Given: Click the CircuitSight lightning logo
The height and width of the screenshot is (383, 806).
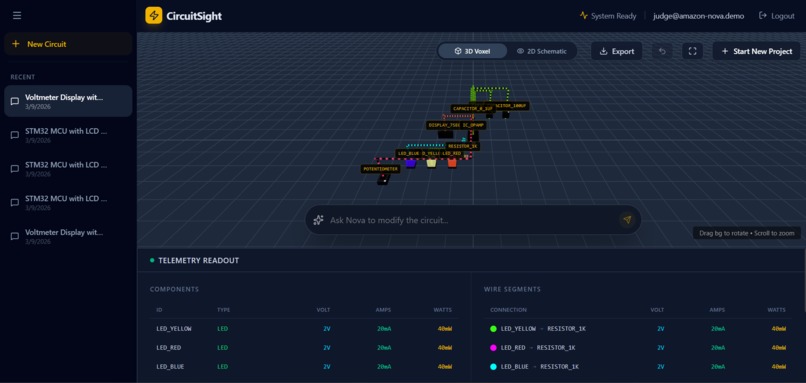Looking at the screenshot, I should [154, 15].
